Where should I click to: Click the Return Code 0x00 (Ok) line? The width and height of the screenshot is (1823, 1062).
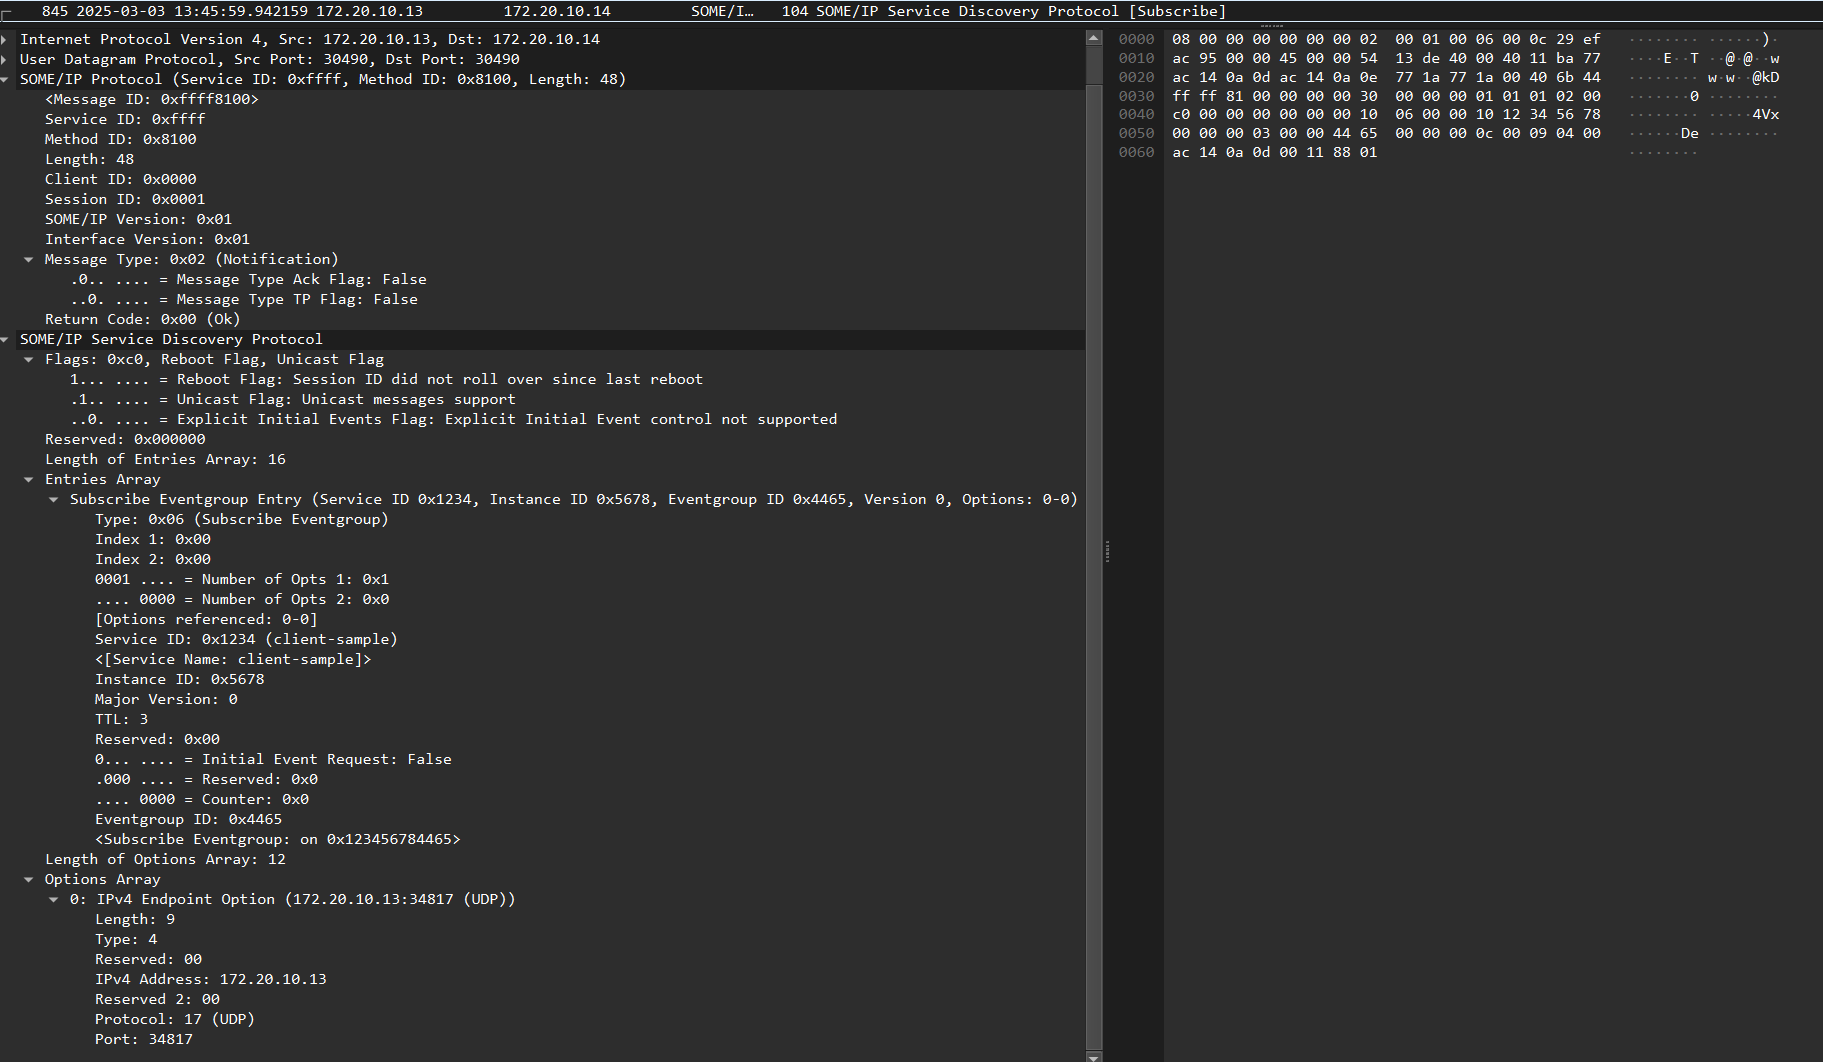142,319
